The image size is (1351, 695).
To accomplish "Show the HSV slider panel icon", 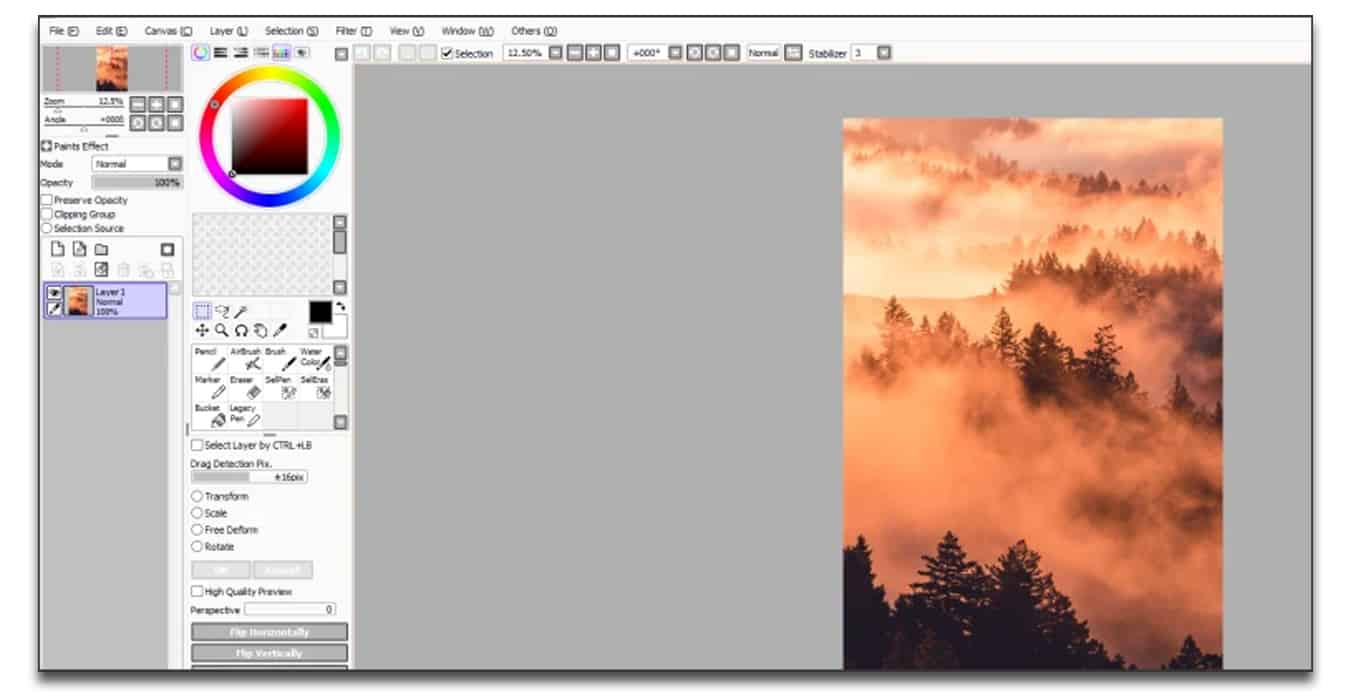I will click(x=241, y=53).
